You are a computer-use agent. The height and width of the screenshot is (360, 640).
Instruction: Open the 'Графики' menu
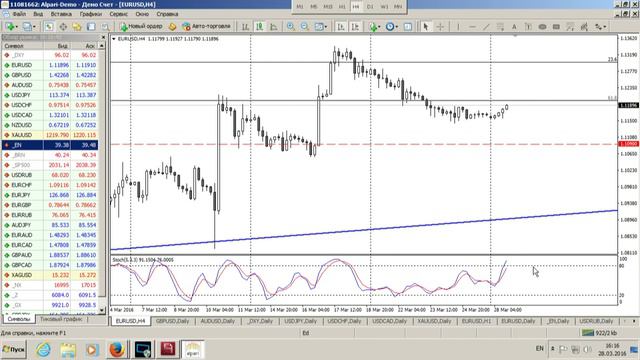[x=91, y=14]
